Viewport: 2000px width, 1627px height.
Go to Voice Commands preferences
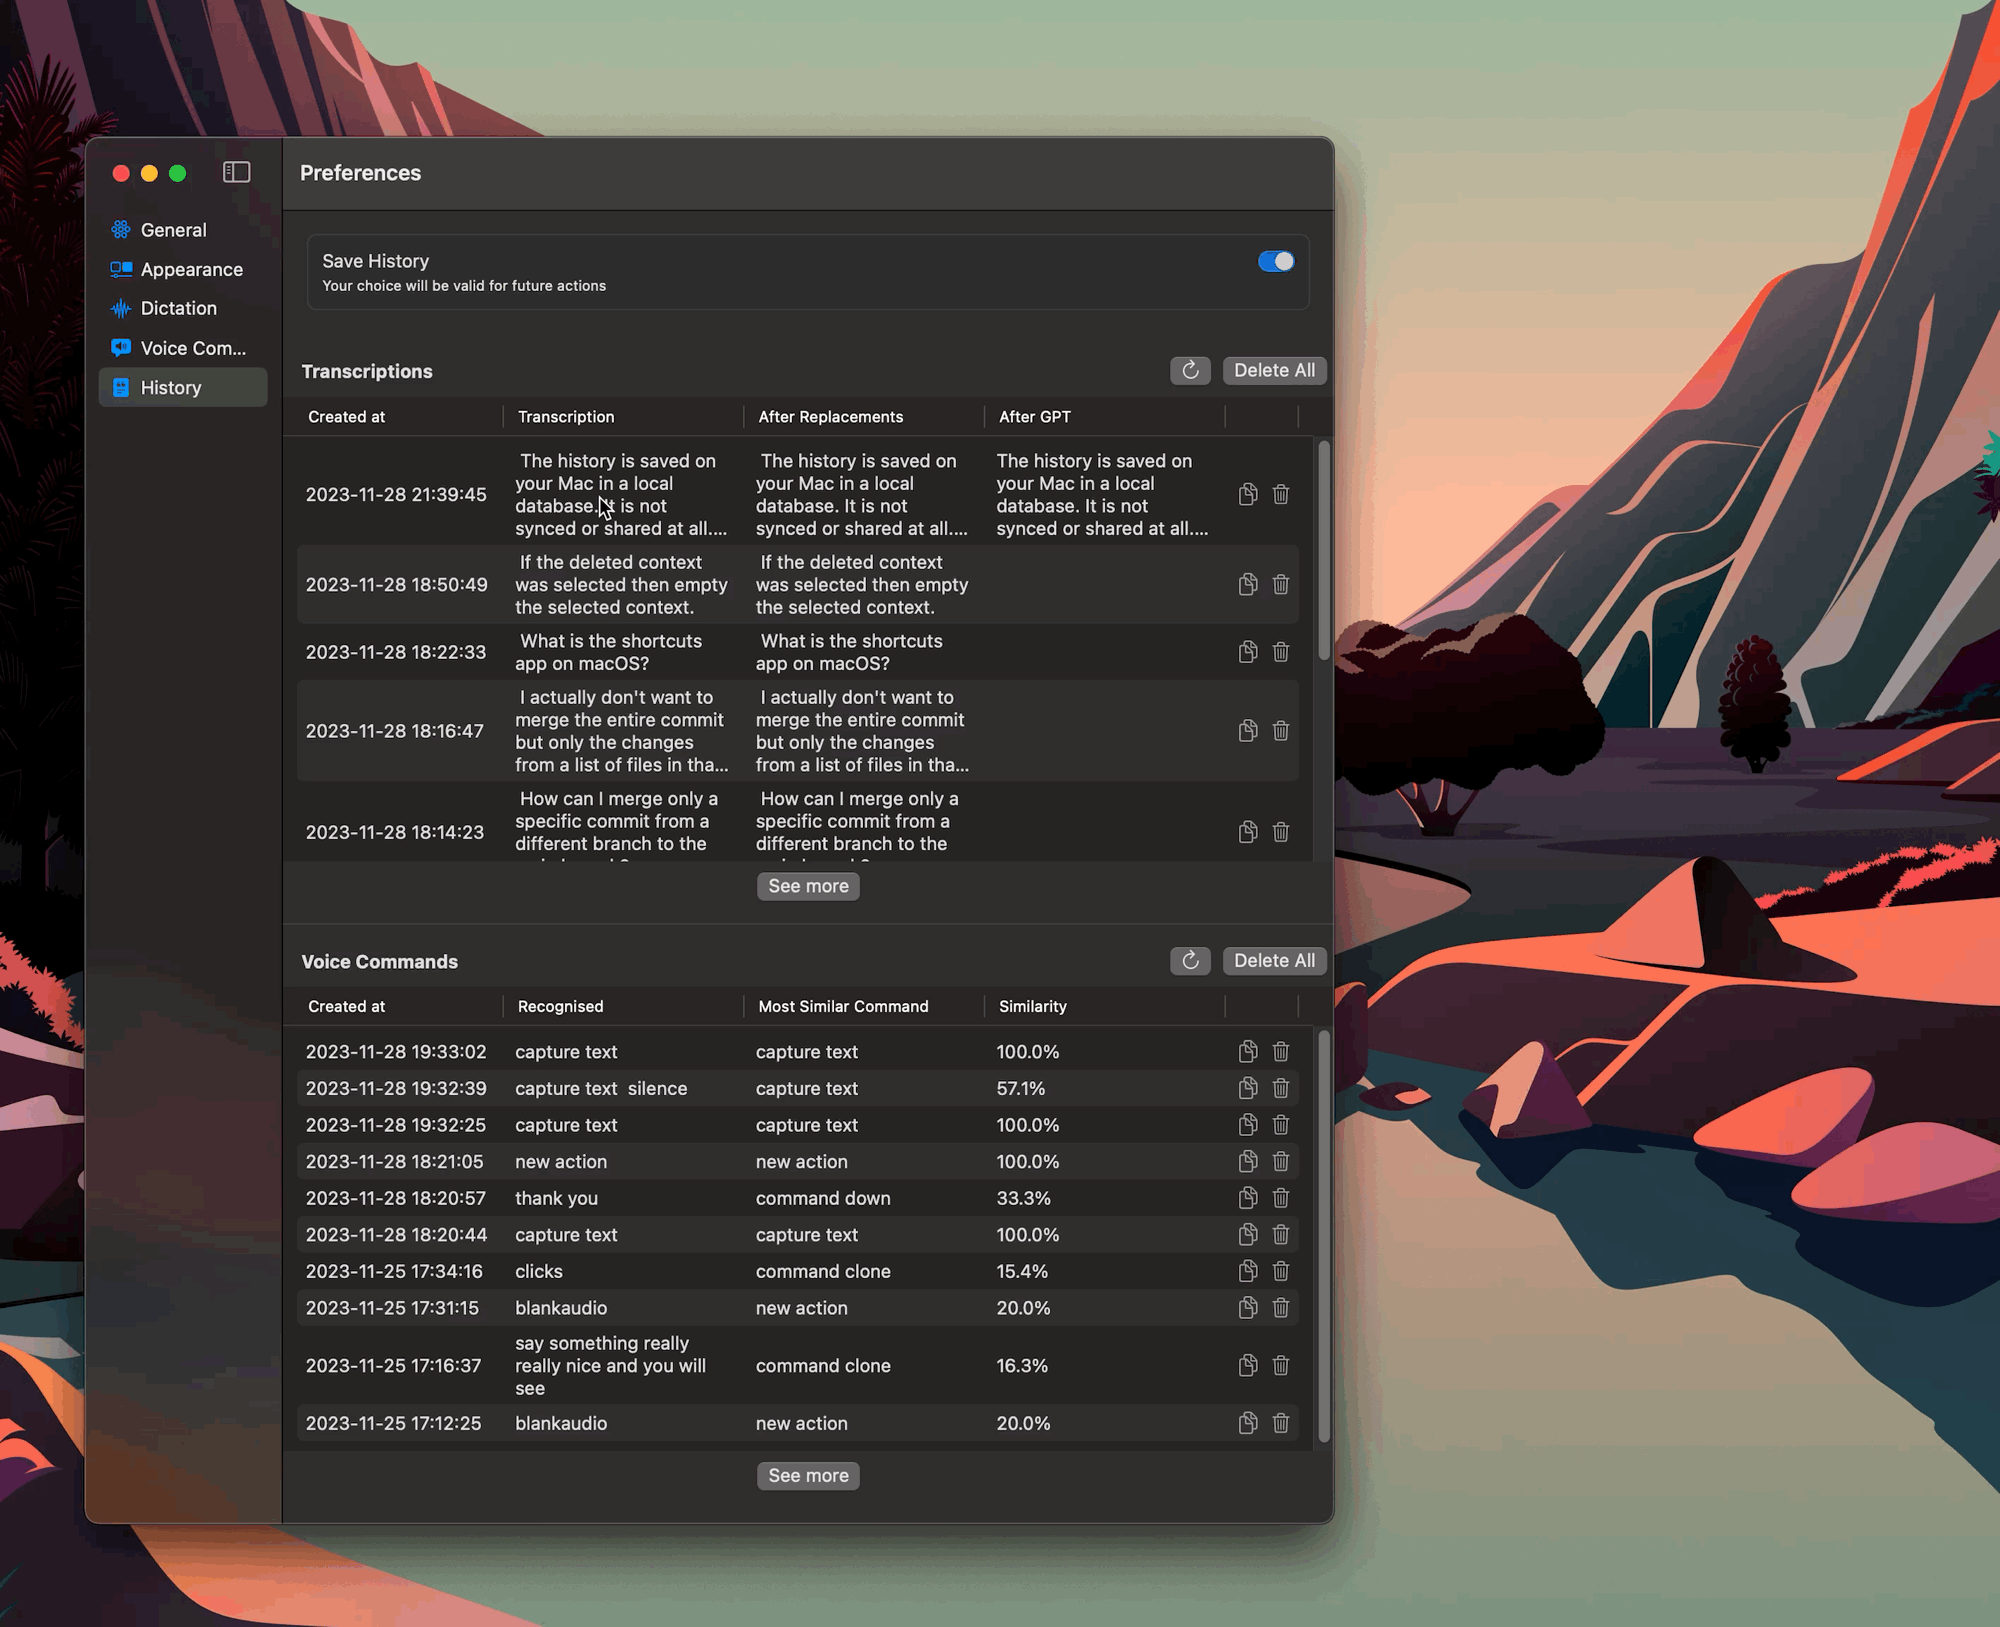192,348
